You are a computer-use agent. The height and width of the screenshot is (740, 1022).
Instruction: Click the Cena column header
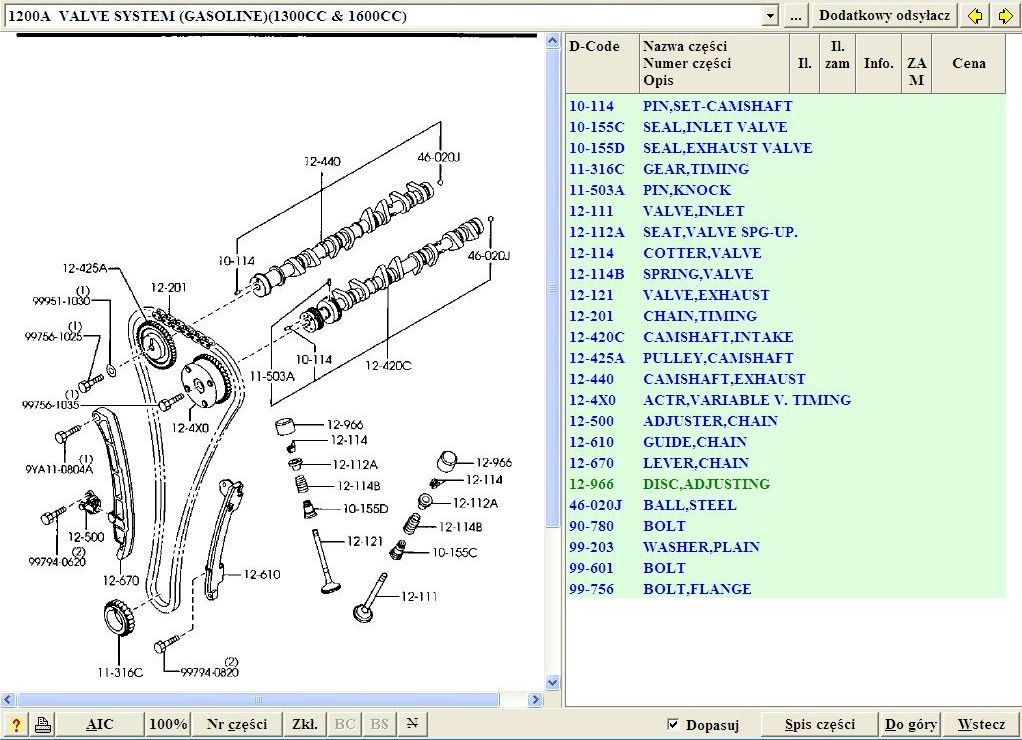[x=968, y=63]
